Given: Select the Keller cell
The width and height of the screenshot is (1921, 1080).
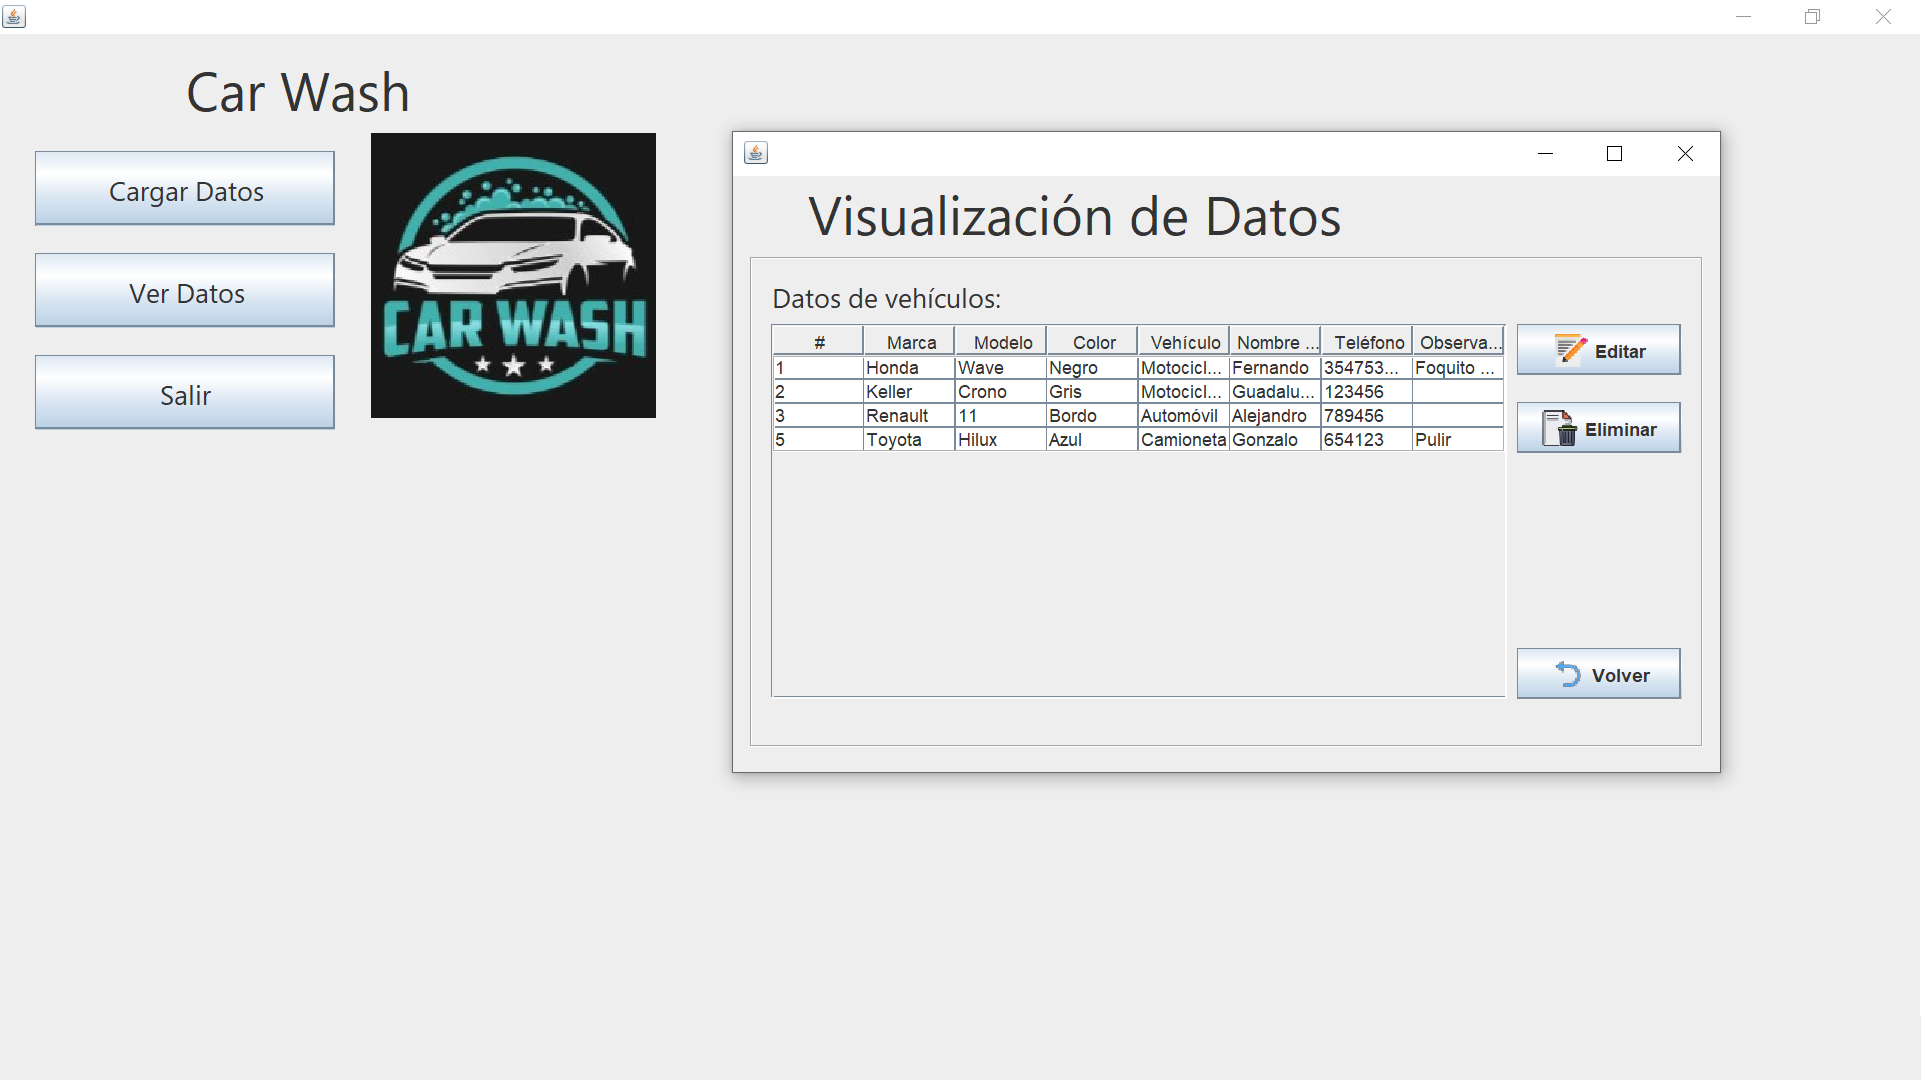Looking at the screenshot, I should (x=909, y=392).
